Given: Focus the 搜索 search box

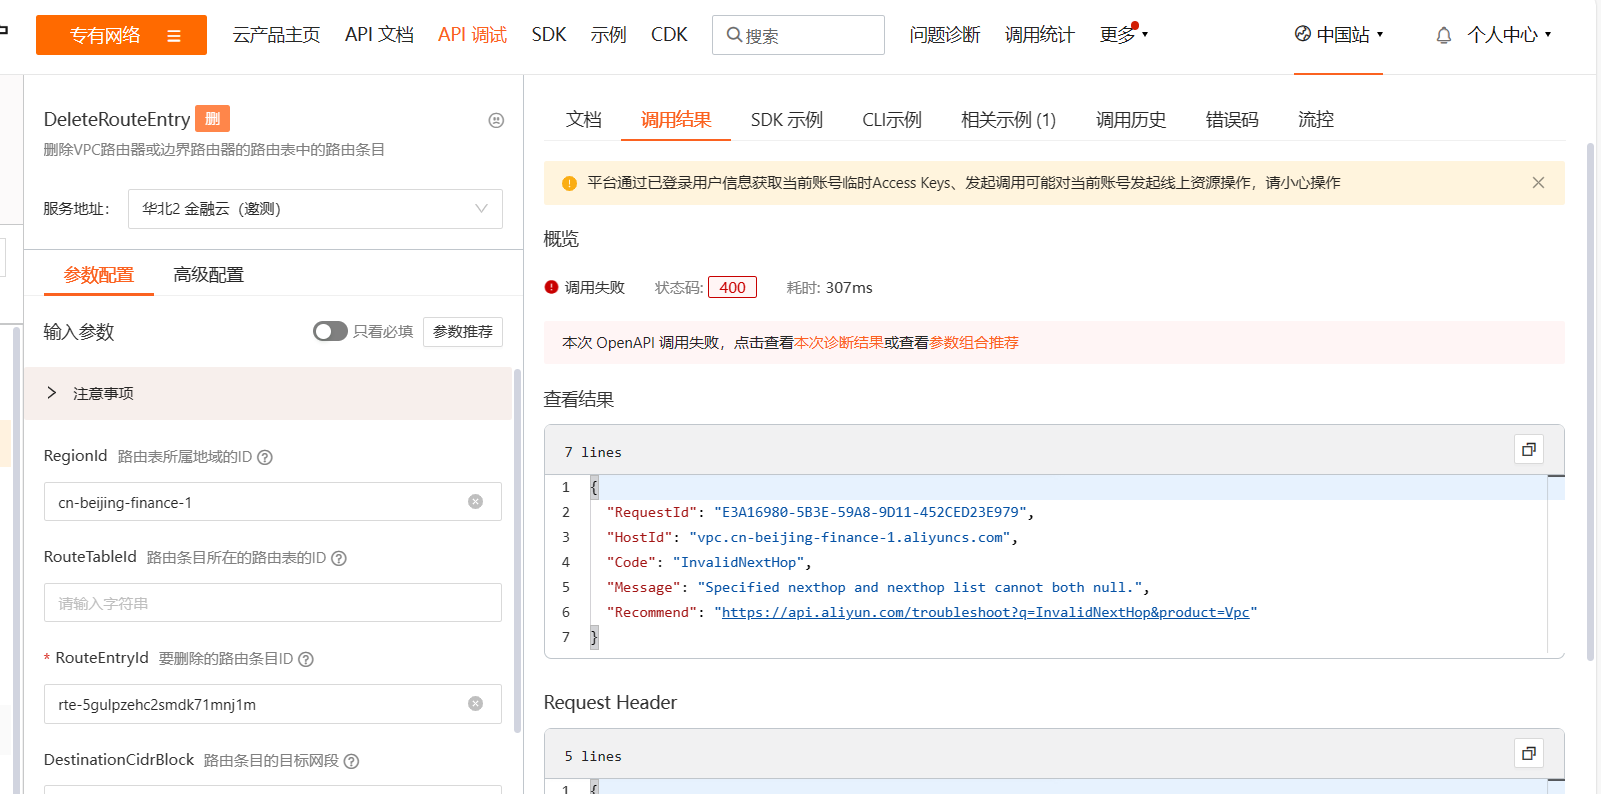Looking at the screenshot, I should 798,35.
